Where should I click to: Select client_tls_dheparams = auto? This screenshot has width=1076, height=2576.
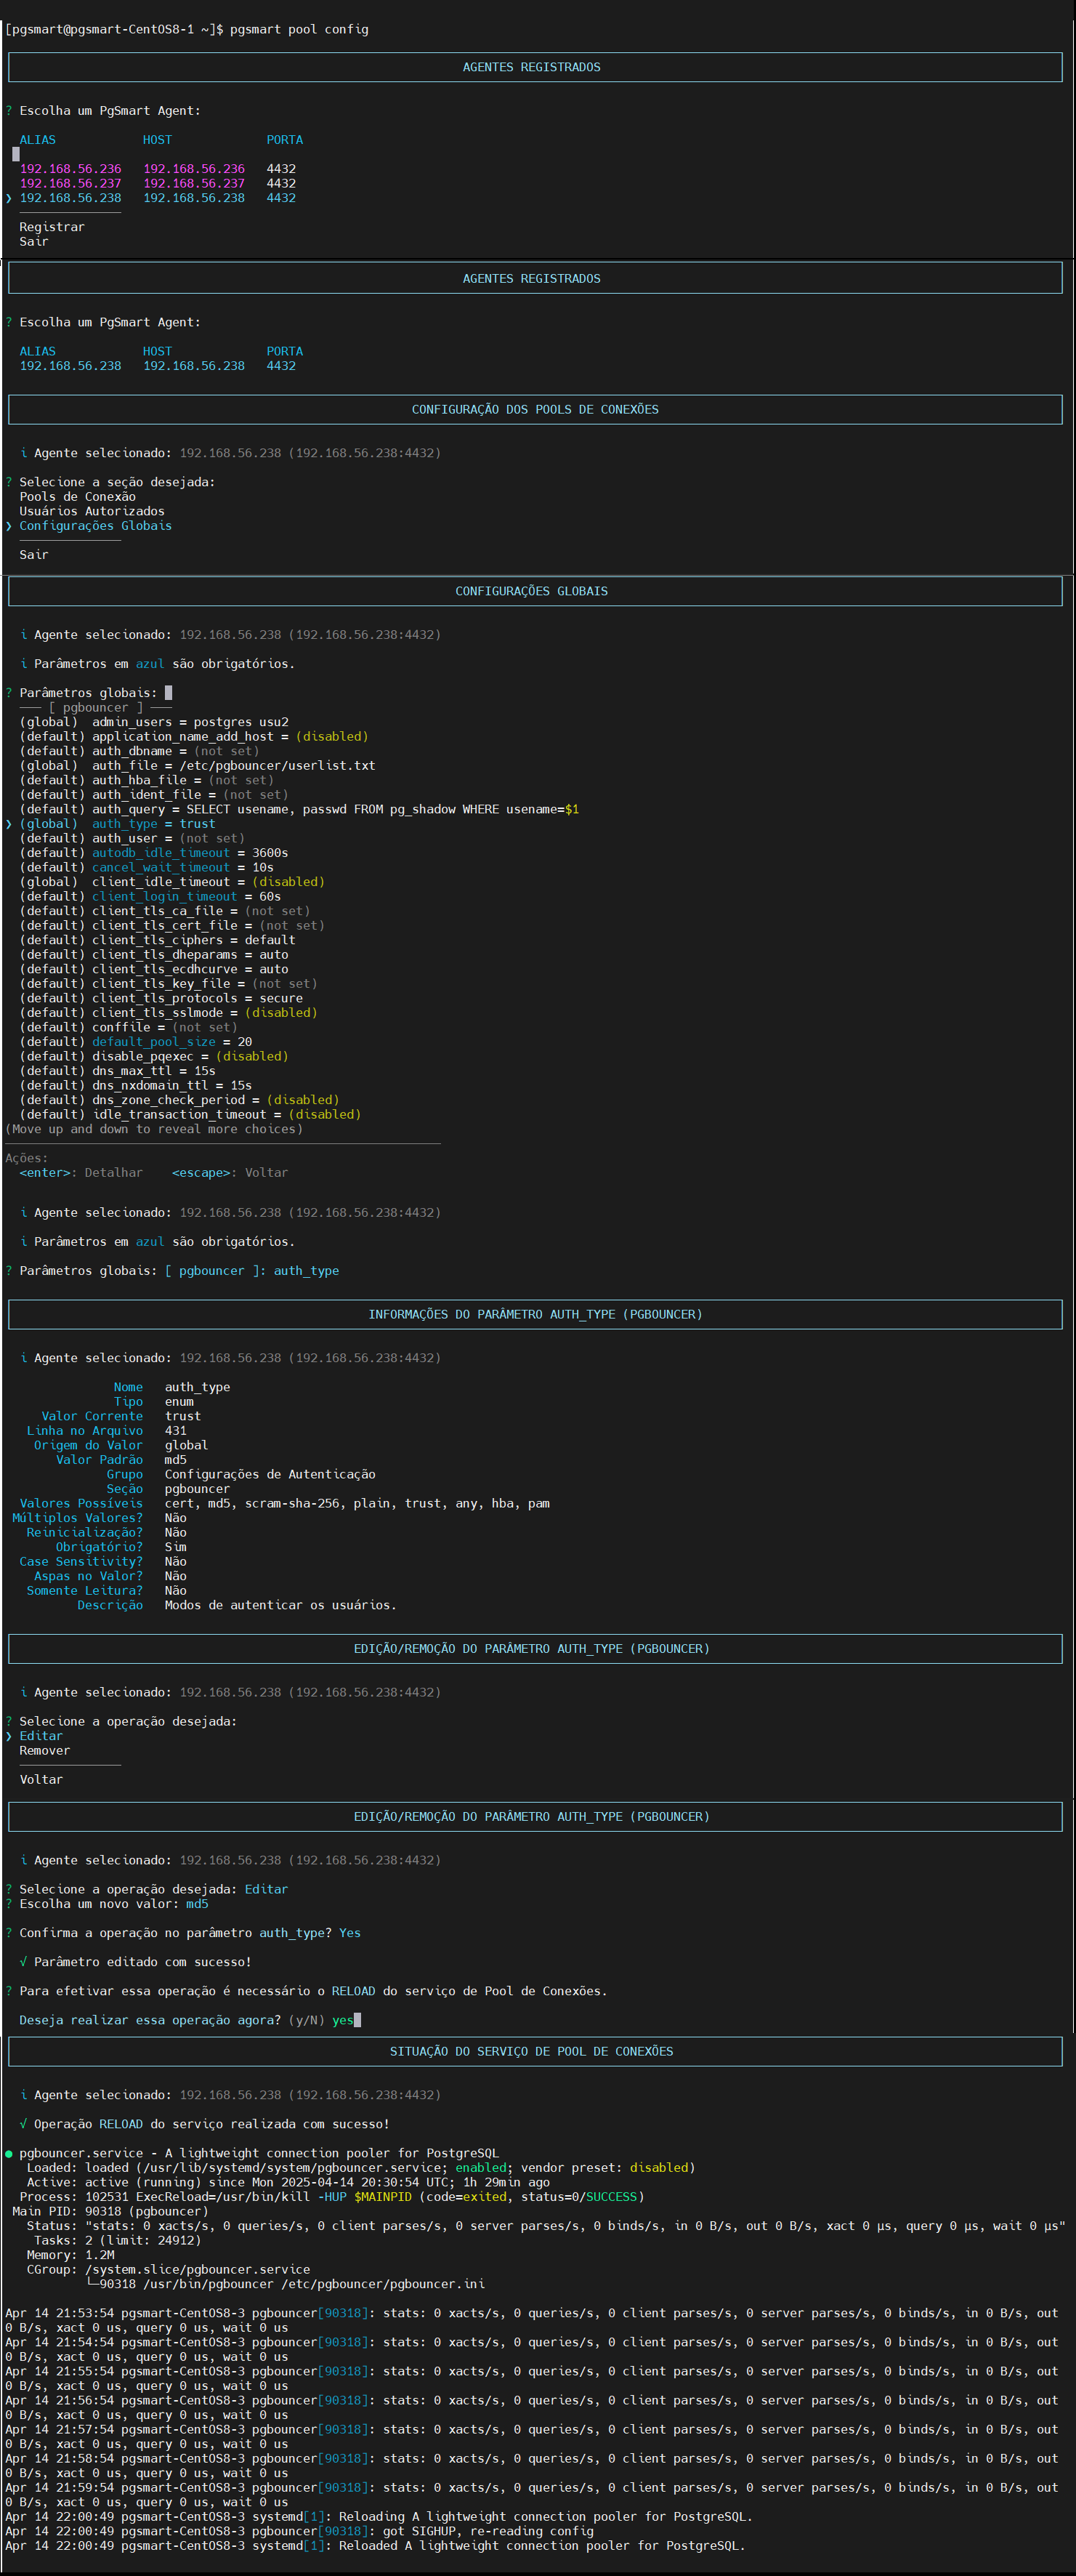pos(154,954)
